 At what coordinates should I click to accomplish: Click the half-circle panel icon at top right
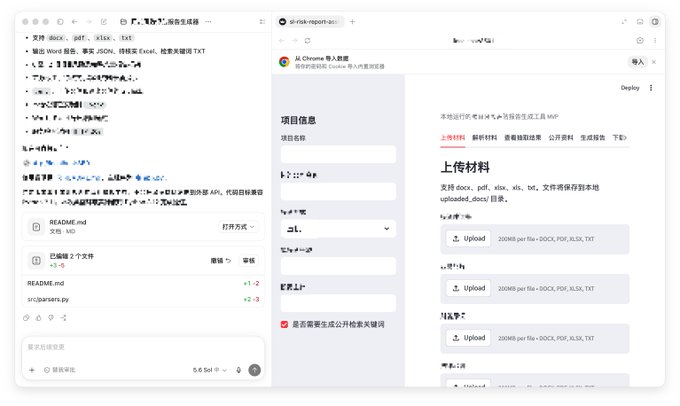(x=655, y=22)
